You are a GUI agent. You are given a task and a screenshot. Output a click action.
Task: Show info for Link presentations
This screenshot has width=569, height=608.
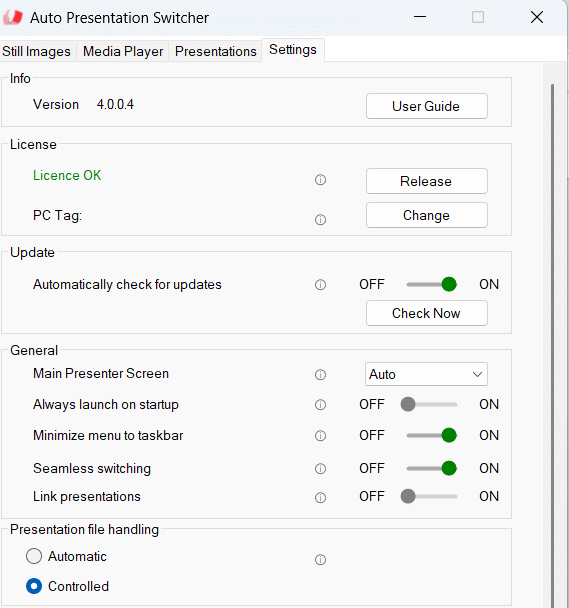pos(320,497)
